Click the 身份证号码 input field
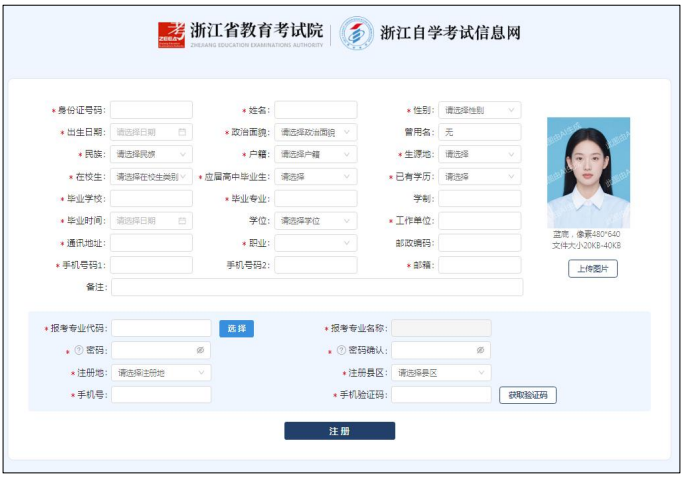Image resolution: width=683 pixels, height=477 pixels. [151, 110]
